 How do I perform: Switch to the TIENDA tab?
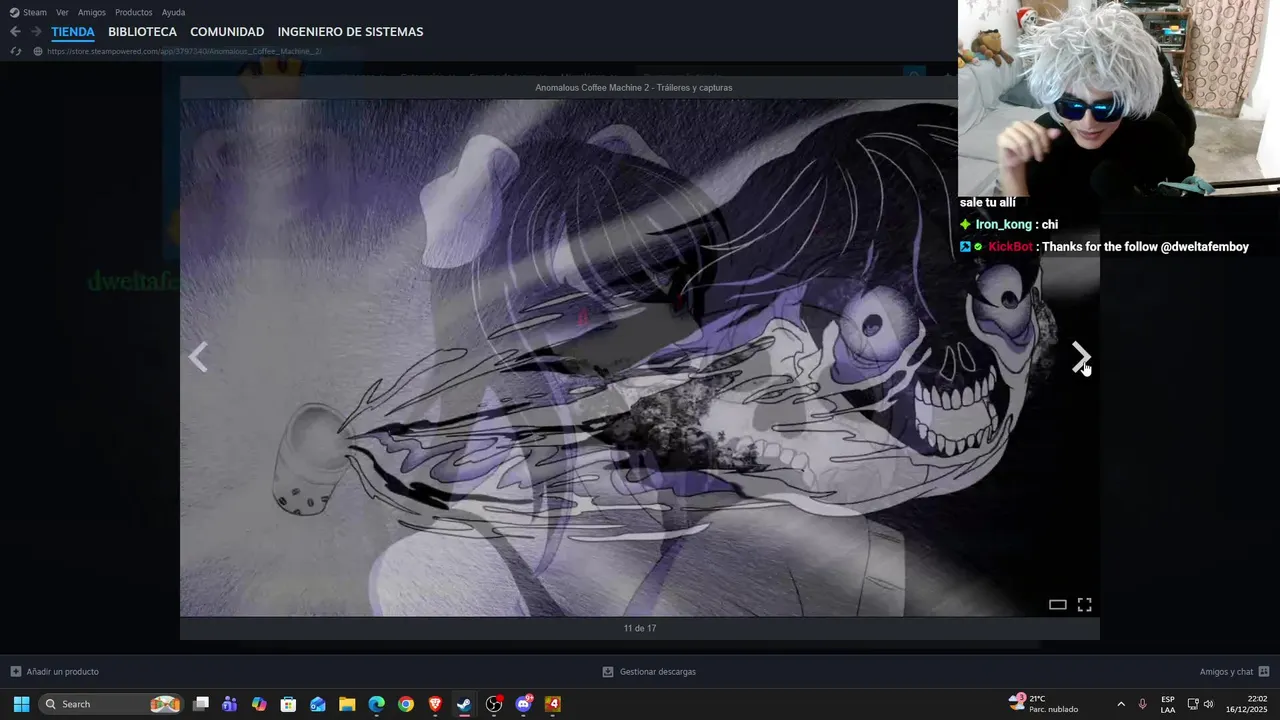(73, 32)
